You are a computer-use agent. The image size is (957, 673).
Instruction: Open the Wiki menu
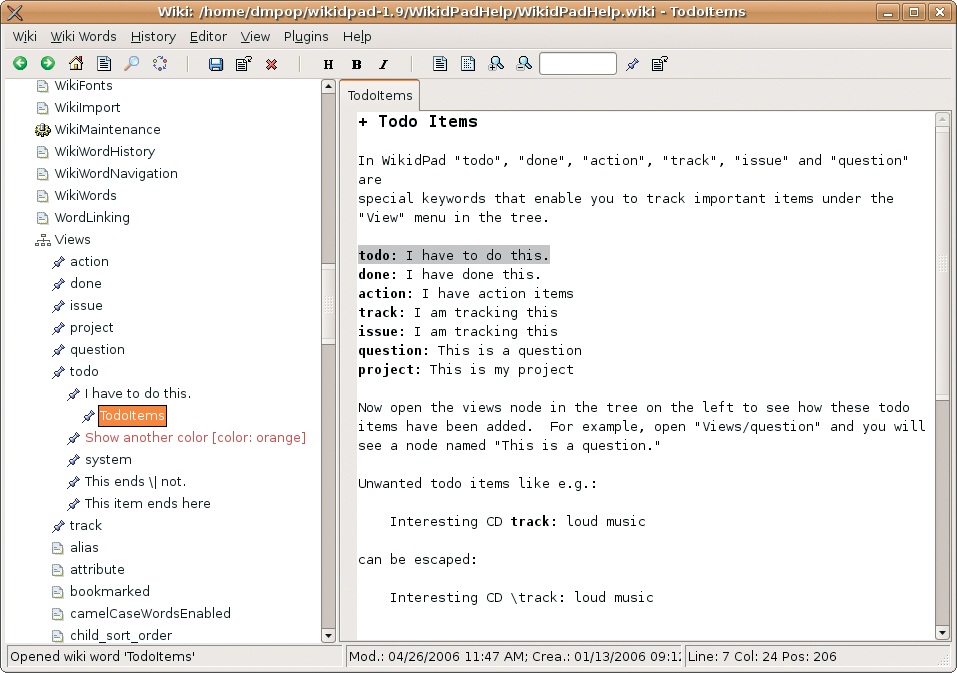(x=24, y=37)
